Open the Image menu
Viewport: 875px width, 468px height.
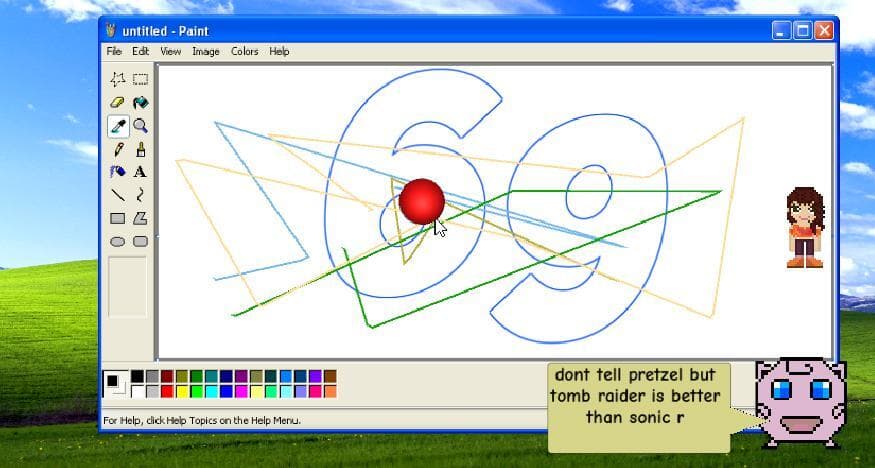(206, 51)
